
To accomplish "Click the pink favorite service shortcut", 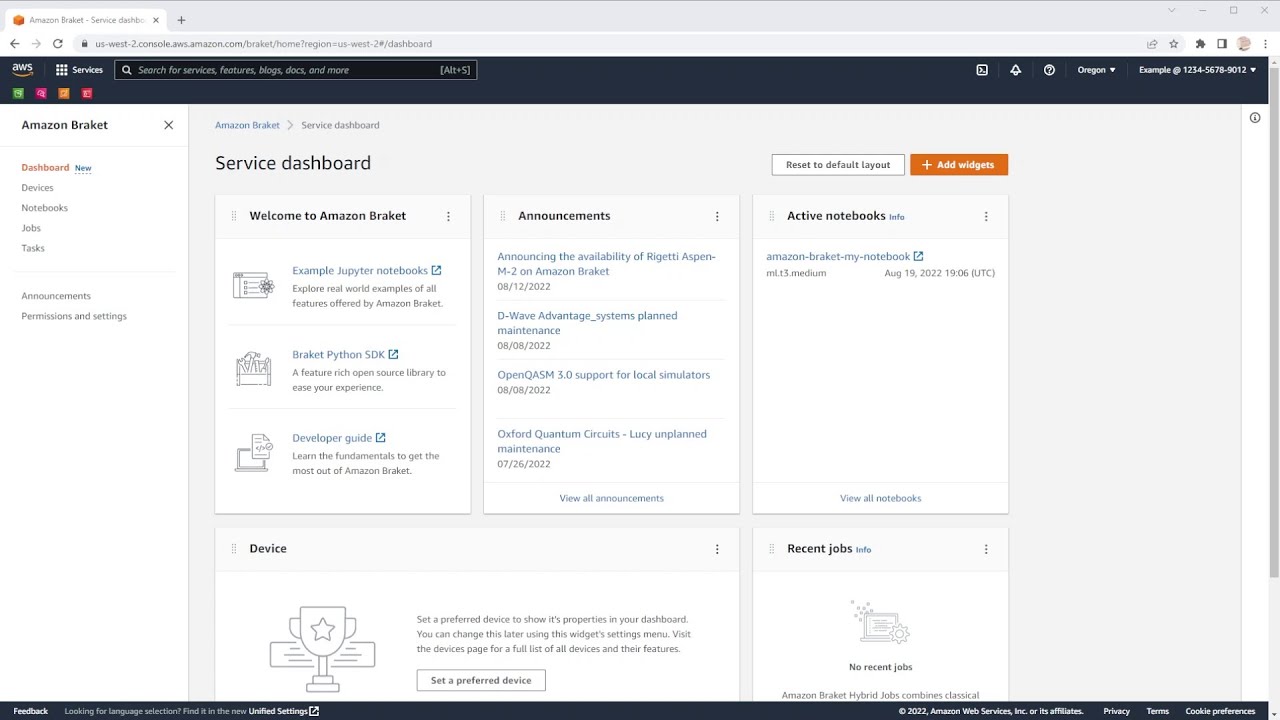I will pyautogui.click(x=41, y=93).
